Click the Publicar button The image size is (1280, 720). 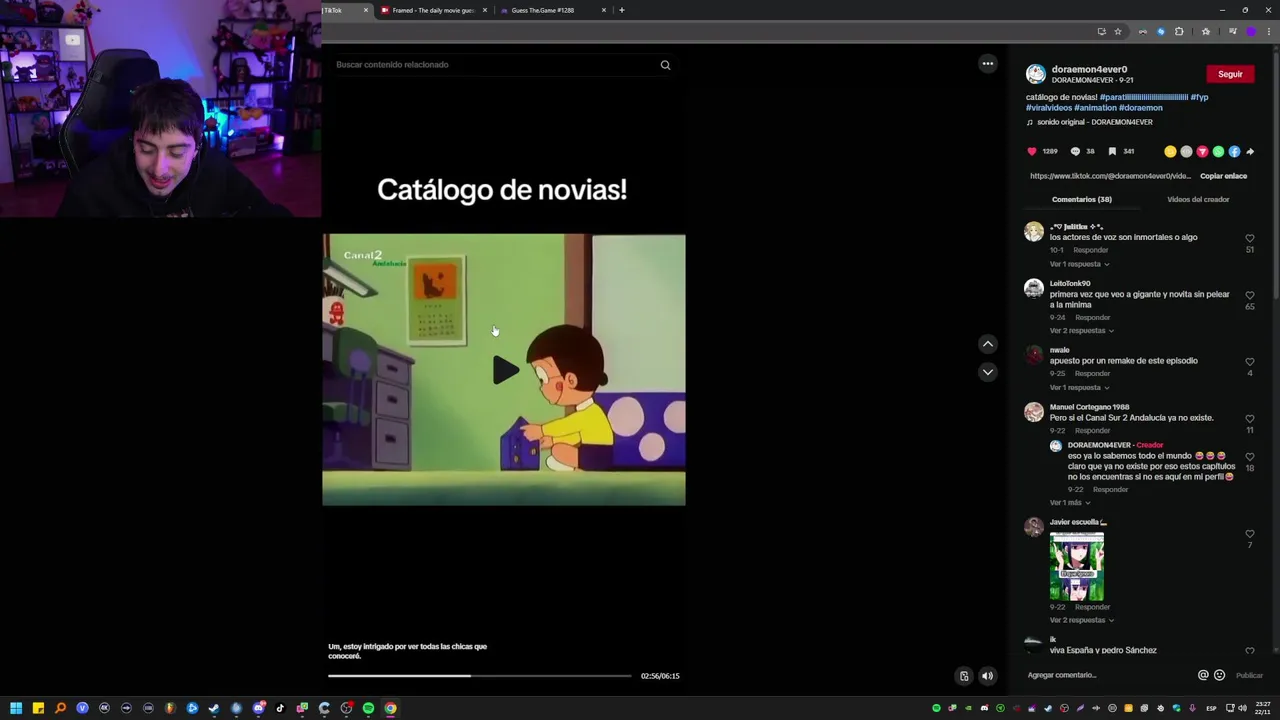(1249, 675)
